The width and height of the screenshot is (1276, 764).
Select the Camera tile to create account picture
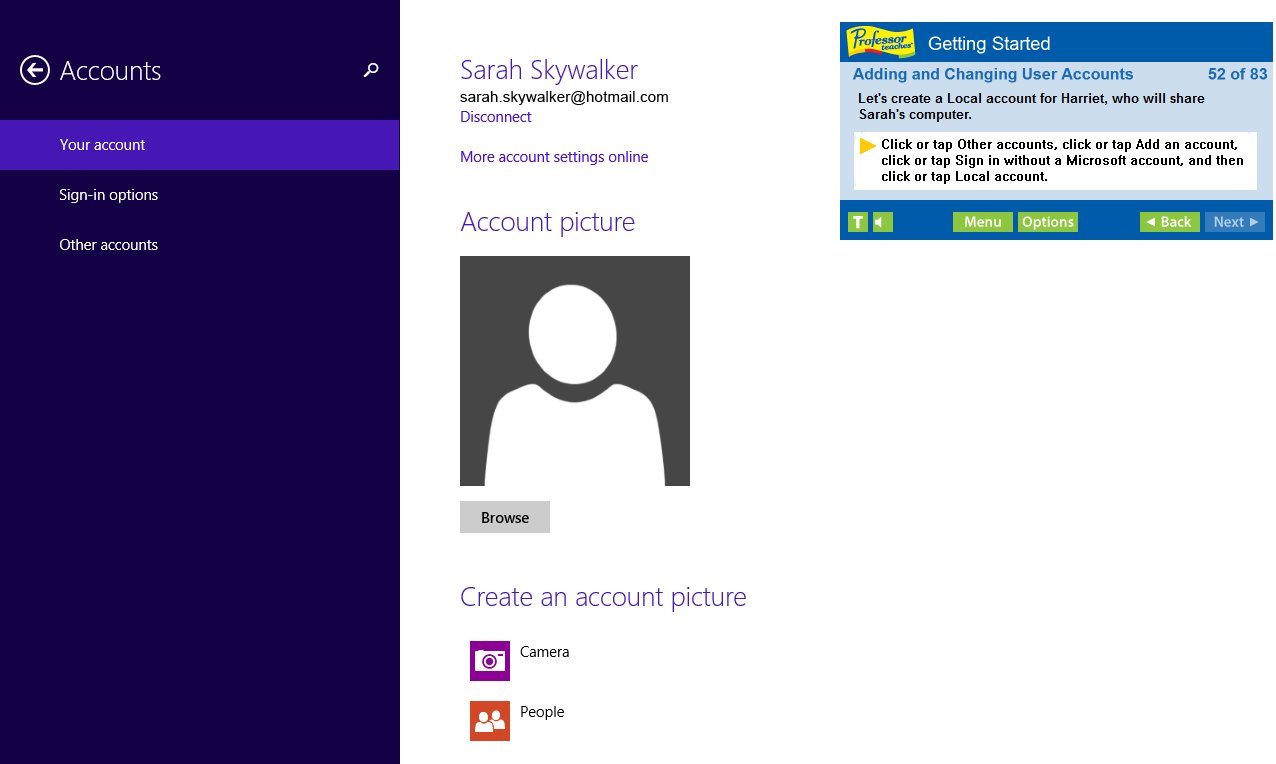[x=489, y=661]
